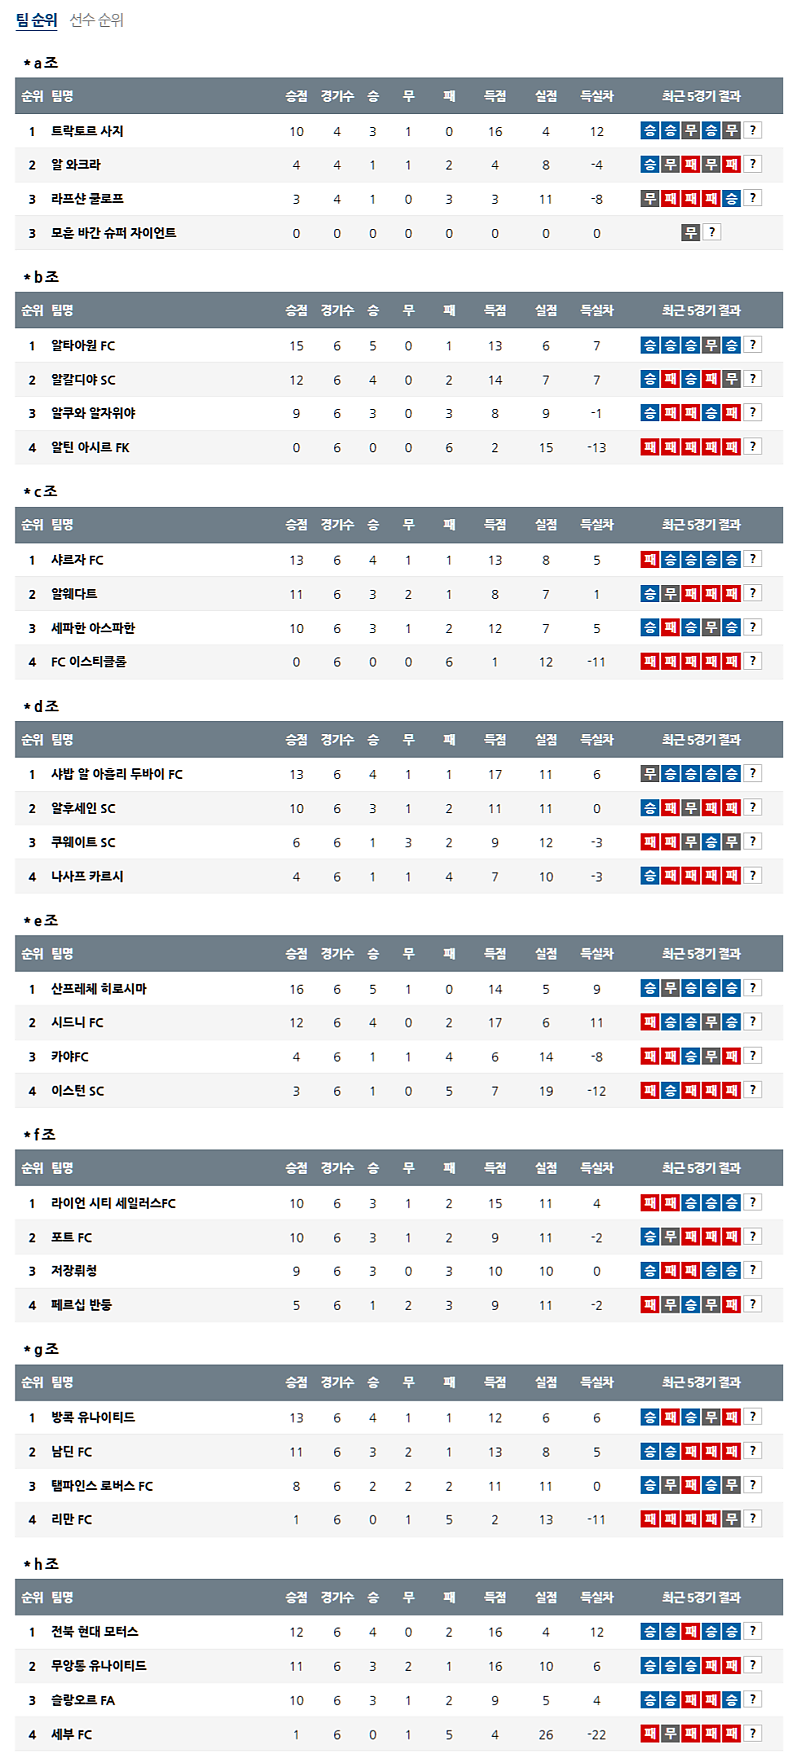This screenshot has height=1759, width=800.
Task: Open the question mark icon for 샤르자 FC
Action: click(x=753, y=559)
